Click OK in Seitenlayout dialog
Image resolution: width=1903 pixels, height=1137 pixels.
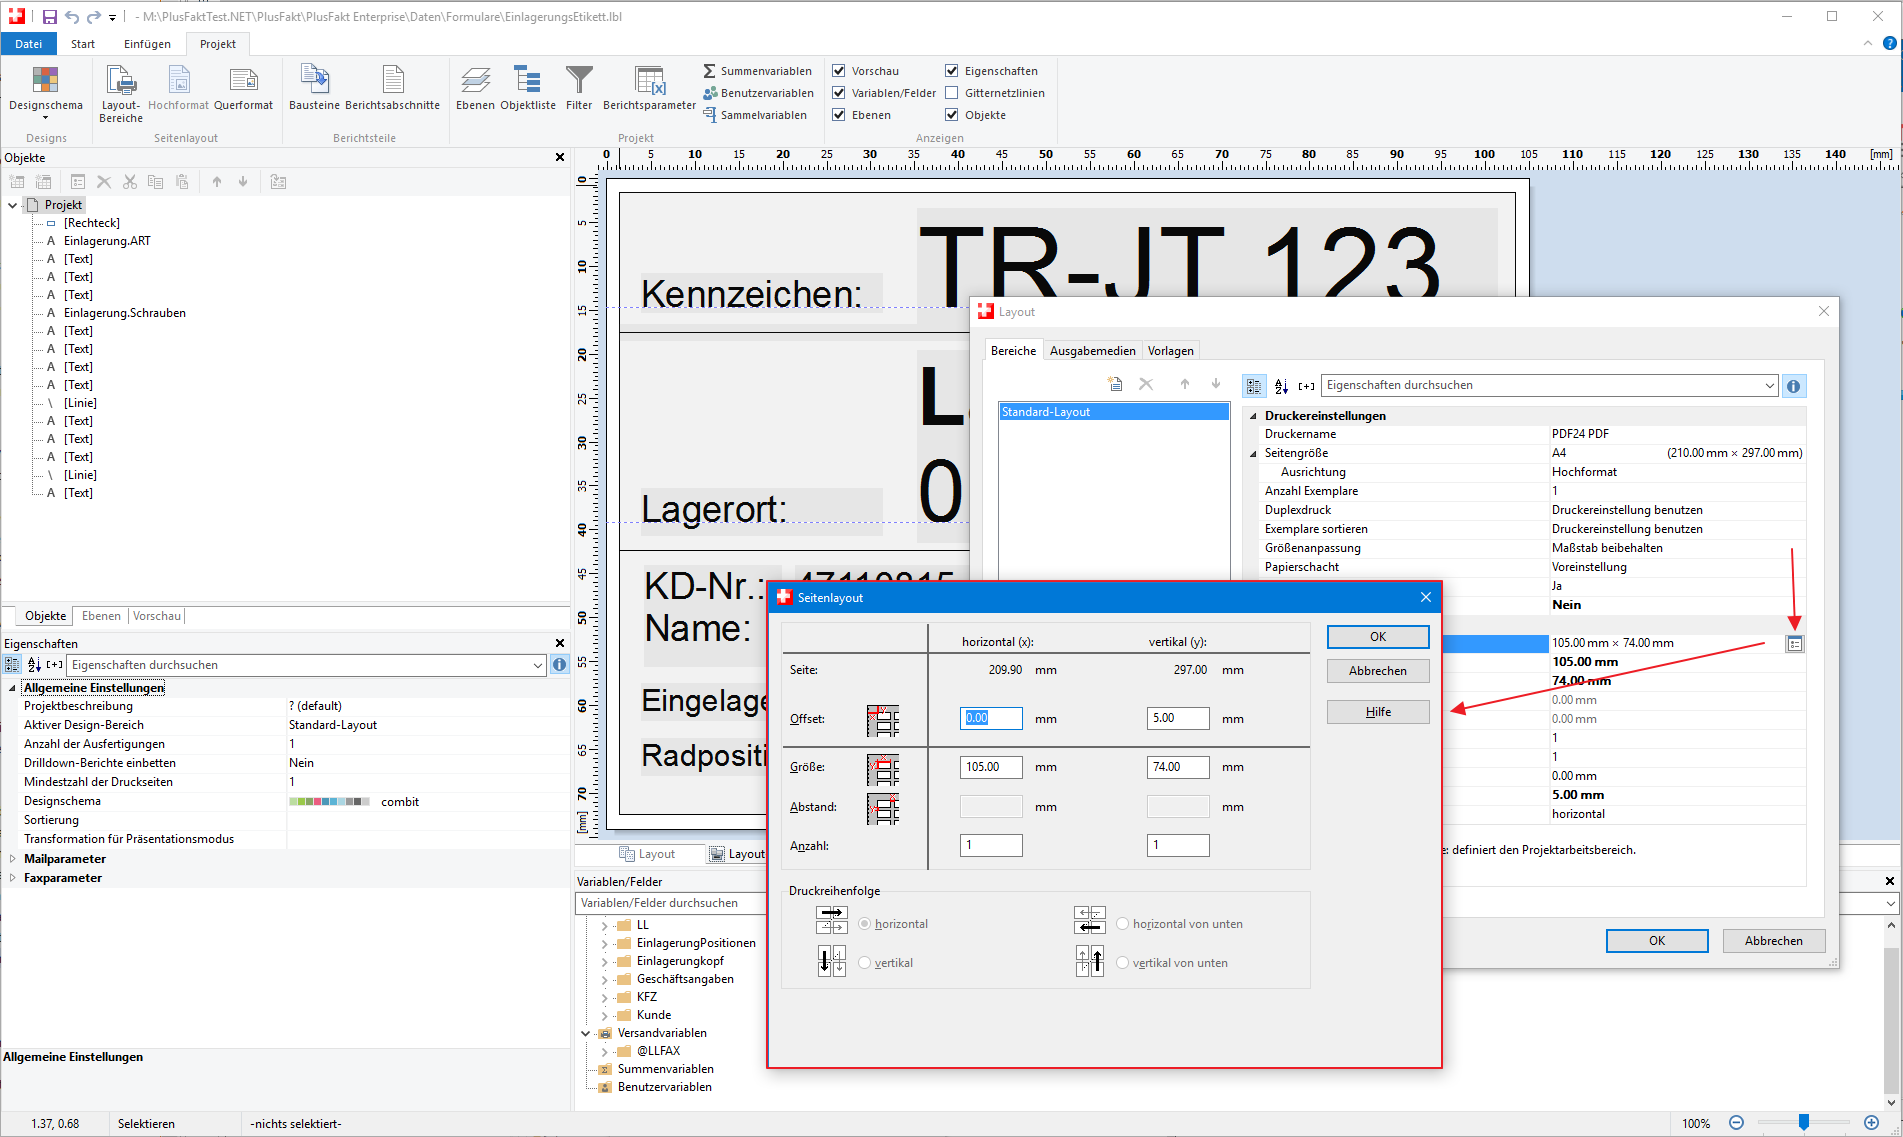pos(1378,637)
